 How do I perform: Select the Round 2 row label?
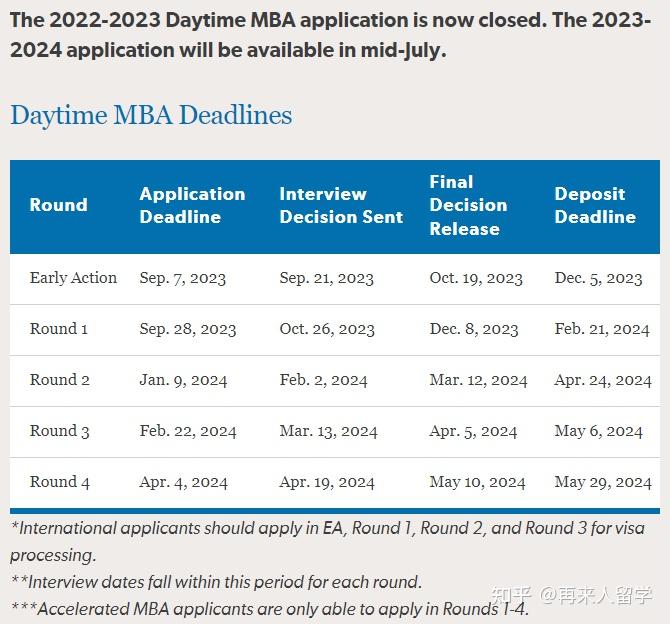[x=60, y=380]
